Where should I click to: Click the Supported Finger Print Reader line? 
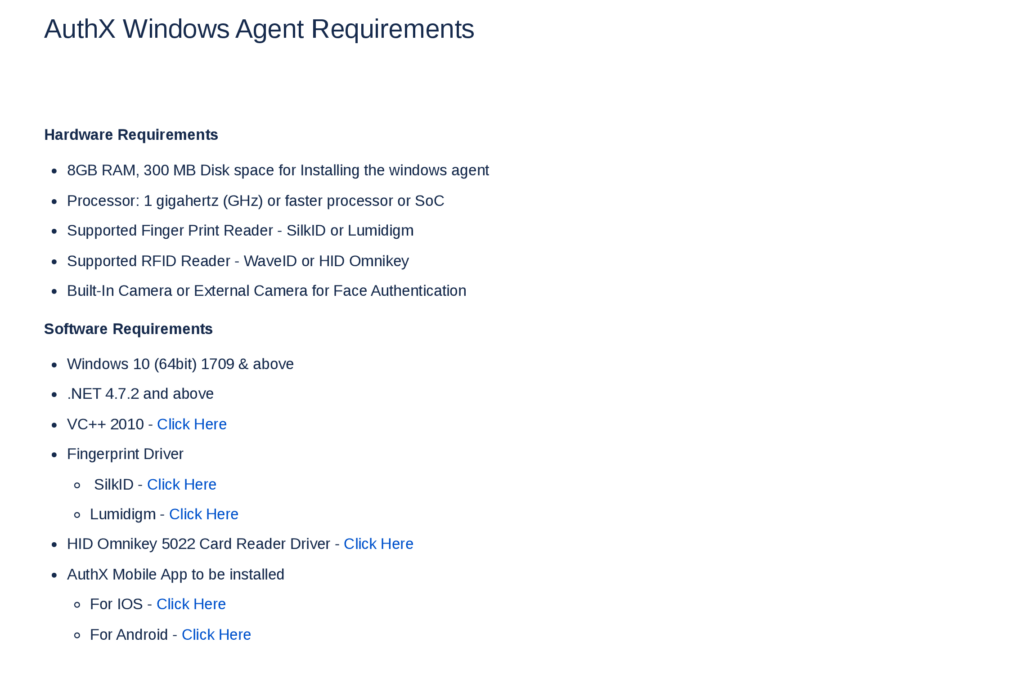[240, 230]
